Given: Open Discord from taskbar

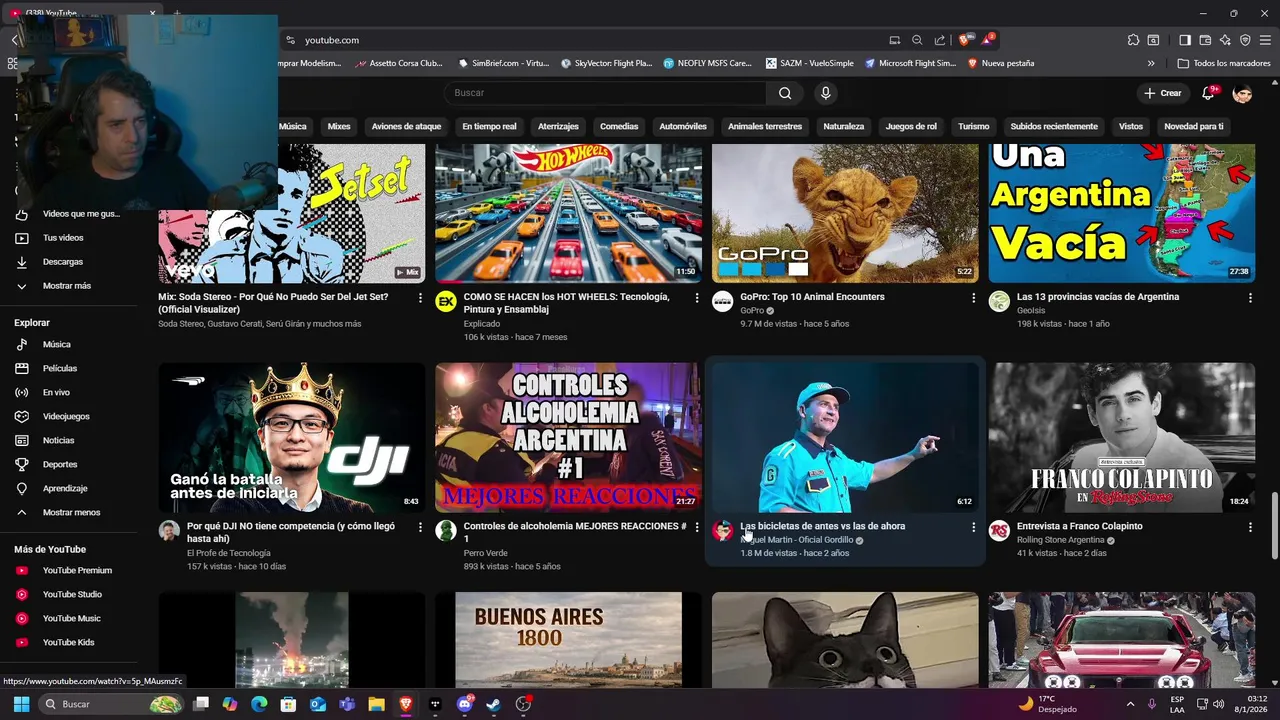Looking at the screenshot, I should click(464, 704).
